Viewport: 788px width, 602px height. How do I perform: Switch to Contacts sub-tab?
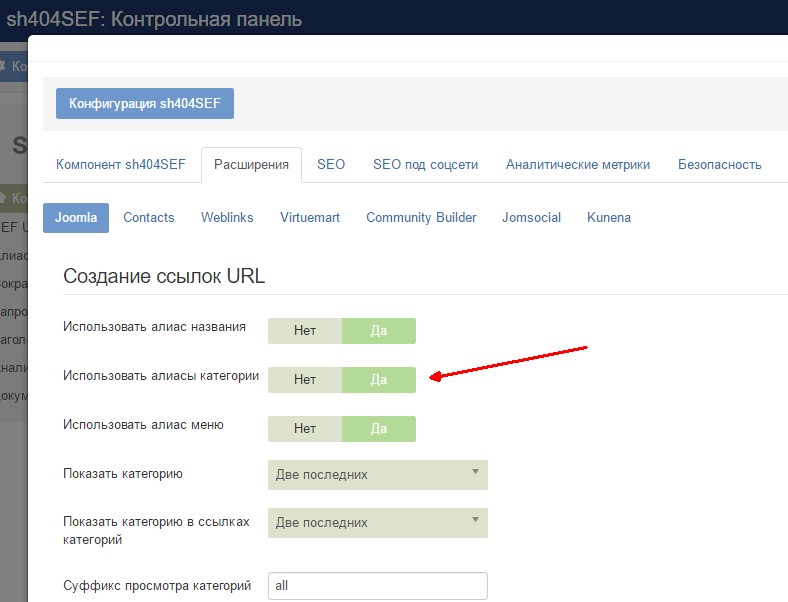click(149, 217)
